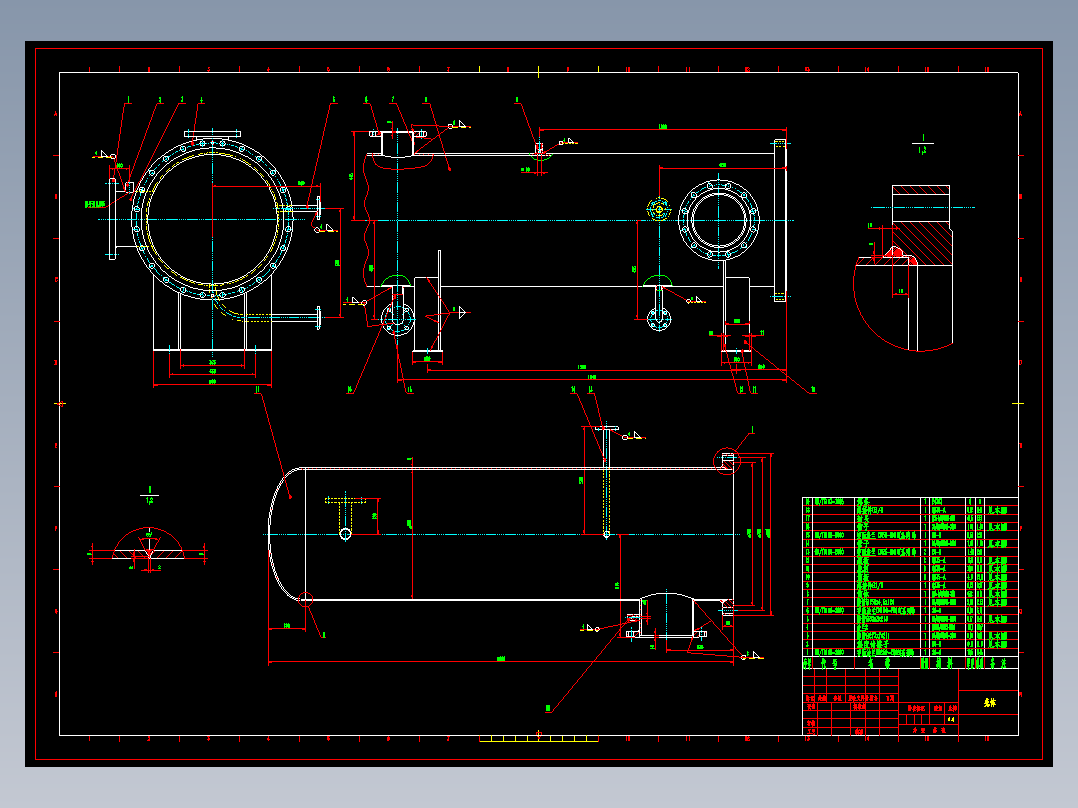Image resolution: width=1078 pixels, height=808 pixels.
Task: Click the manhole dome on tank bottom
Action: tap(666, 615)
